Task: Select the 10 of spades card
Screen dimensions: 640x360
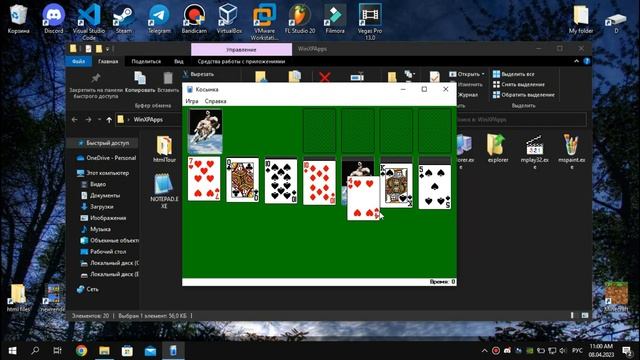Action: (x=281, y=181)
